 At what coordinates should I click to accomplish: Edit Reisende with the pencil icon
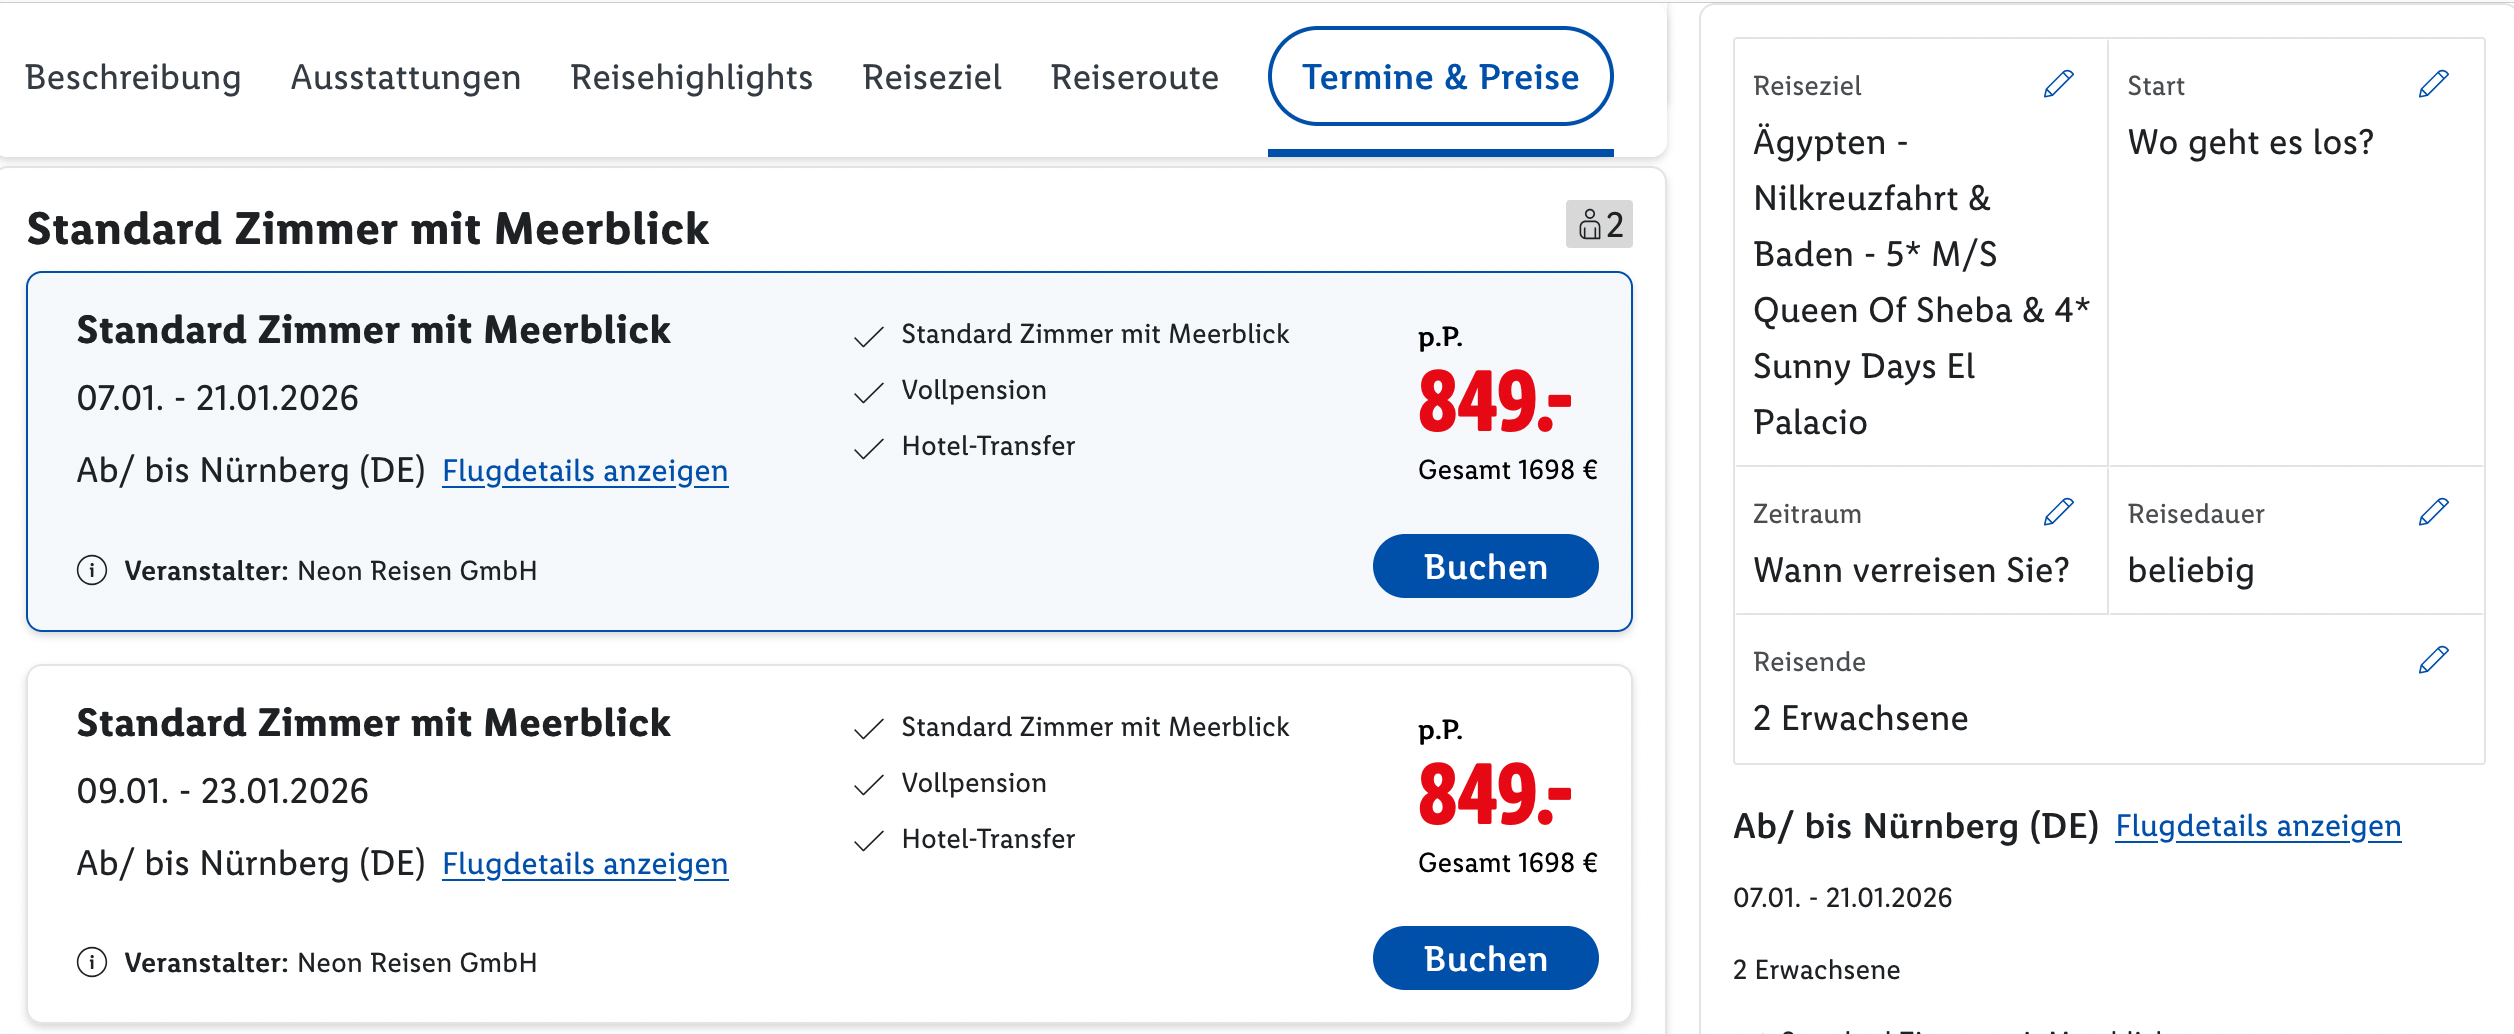click(x=2433, y=660)
